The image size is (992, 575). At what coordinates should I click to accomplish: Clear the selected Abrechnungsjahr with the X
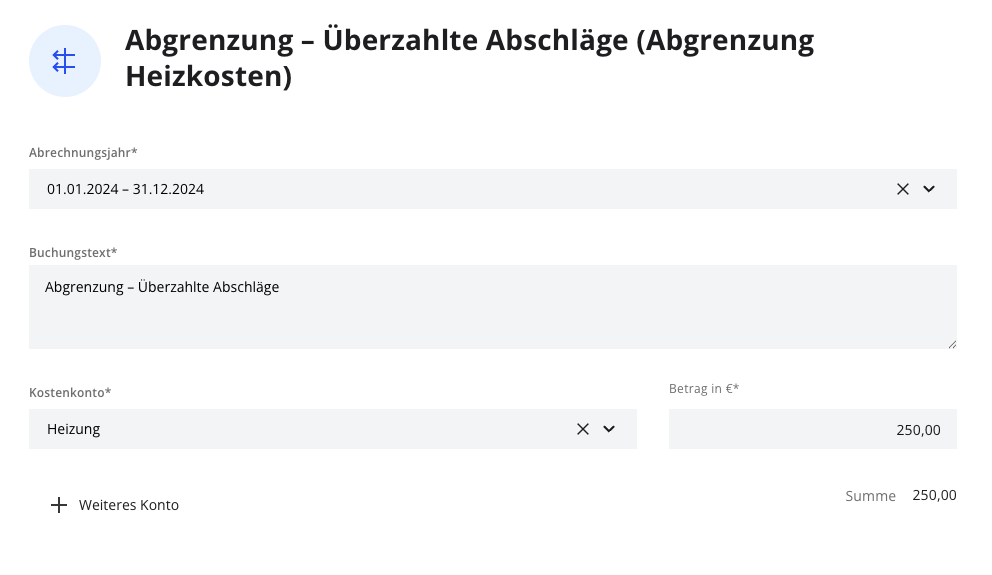pyautogui.click(x=903, y=189)
